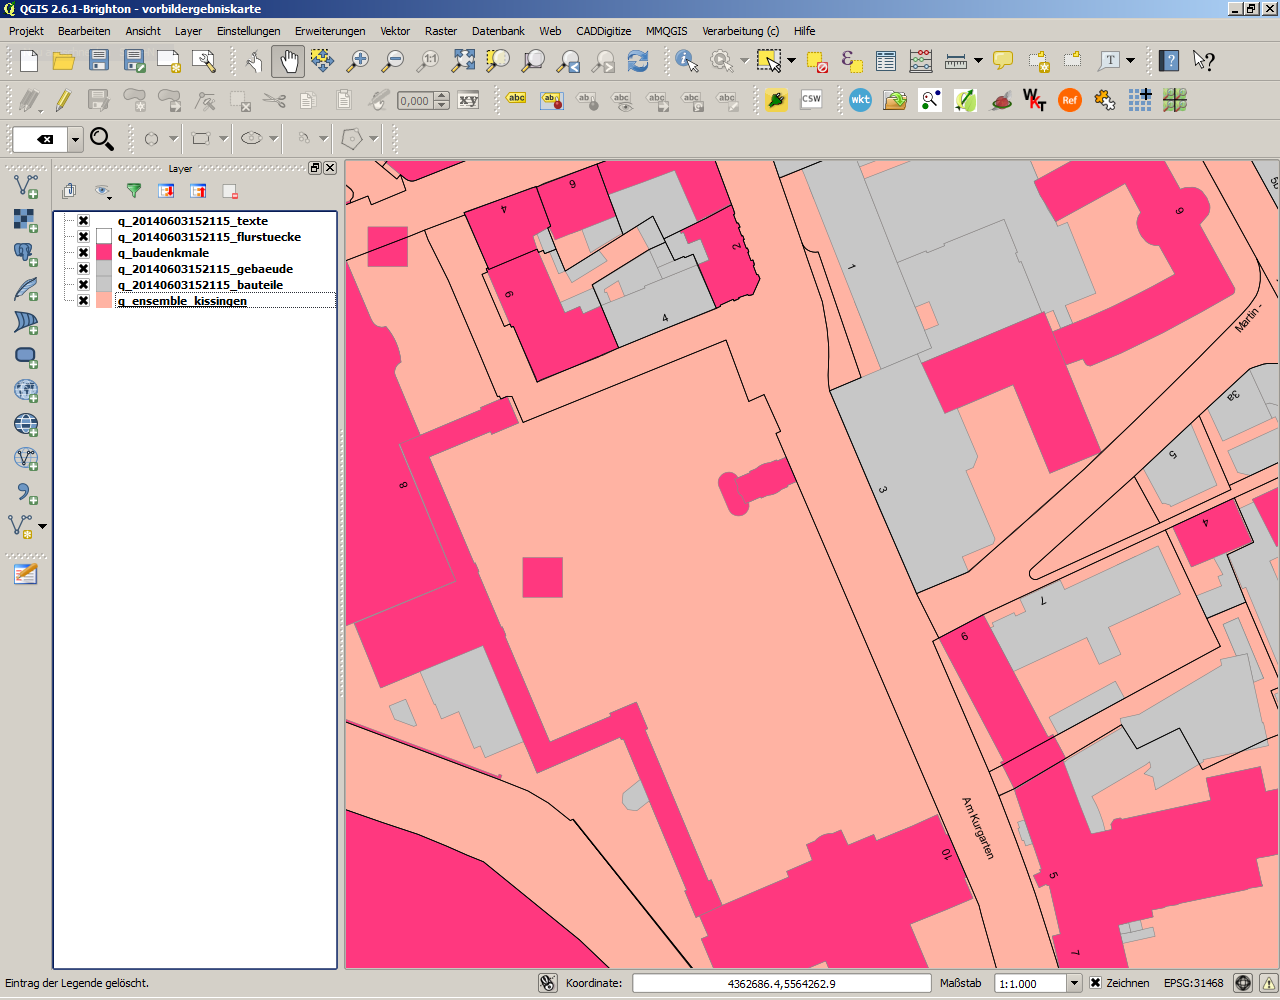The height and width of the screenshot is (1000, 1280).
Task: Uncheck the q_20140603152115_texte layer
Action: click(84, 221)
